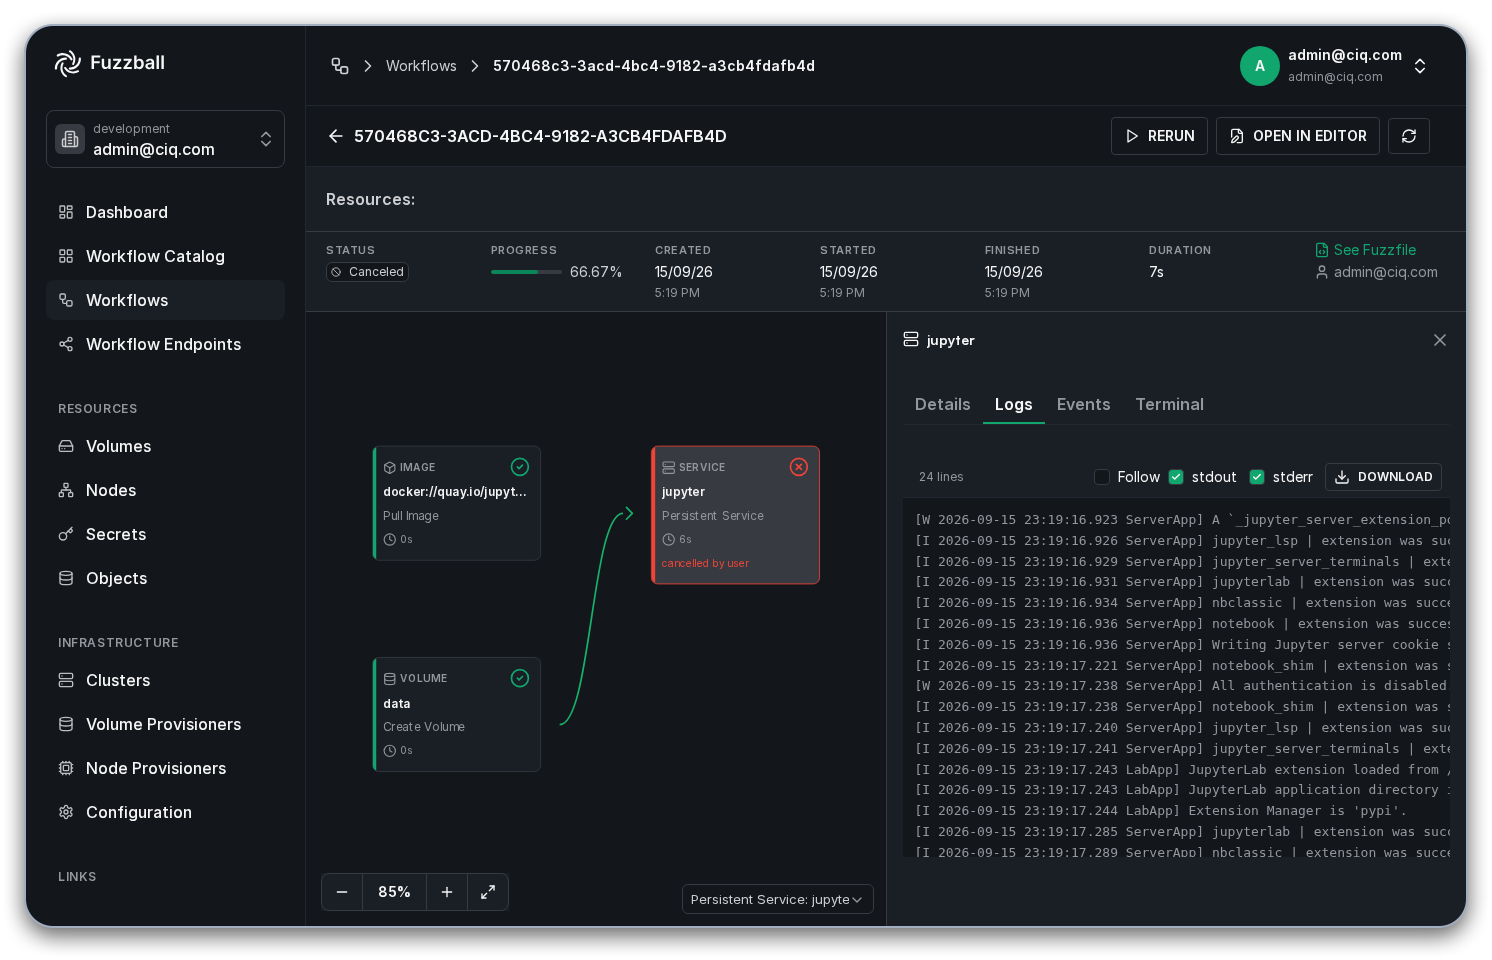This screenshot has height=960, width=1492.
Task: Click the RERUN button
Action: click(x=1160, y=136)
